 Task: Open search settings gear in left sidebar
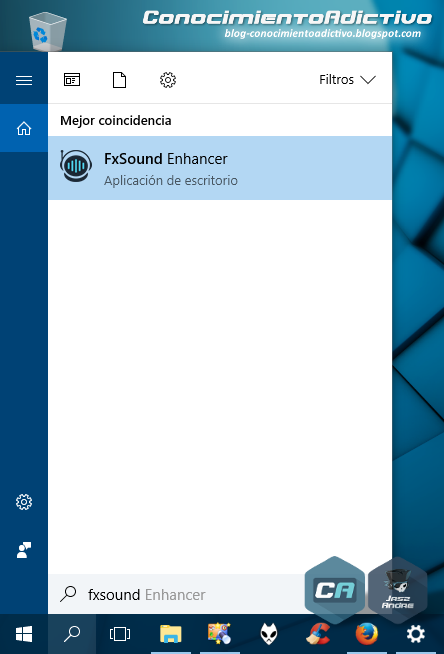point(24,502)
